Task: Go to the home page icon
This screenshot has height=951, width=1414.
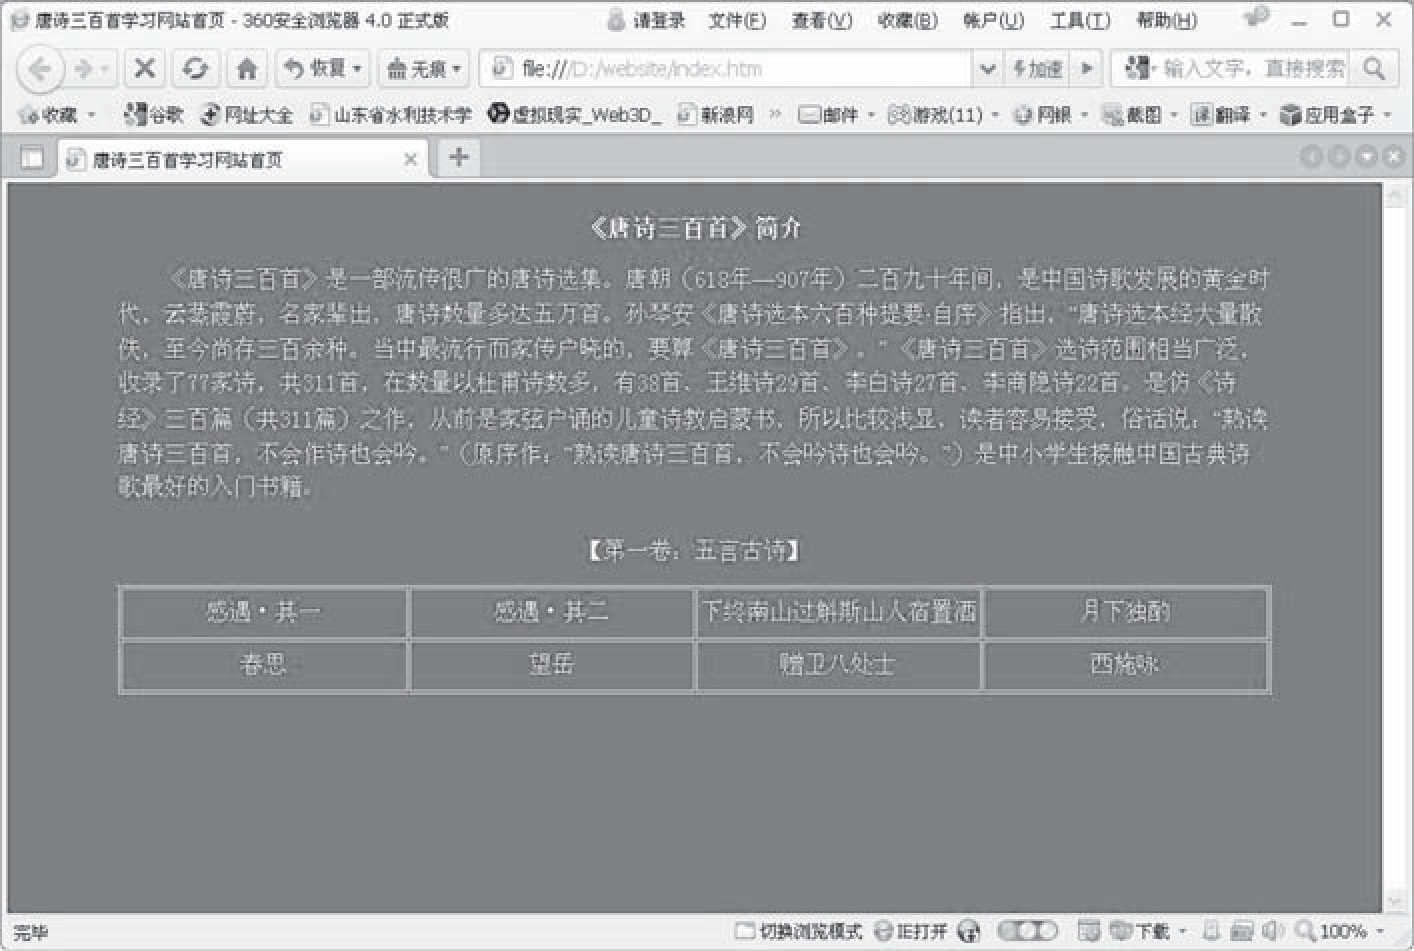Action: pyautogui.click(x=246, y=68)
